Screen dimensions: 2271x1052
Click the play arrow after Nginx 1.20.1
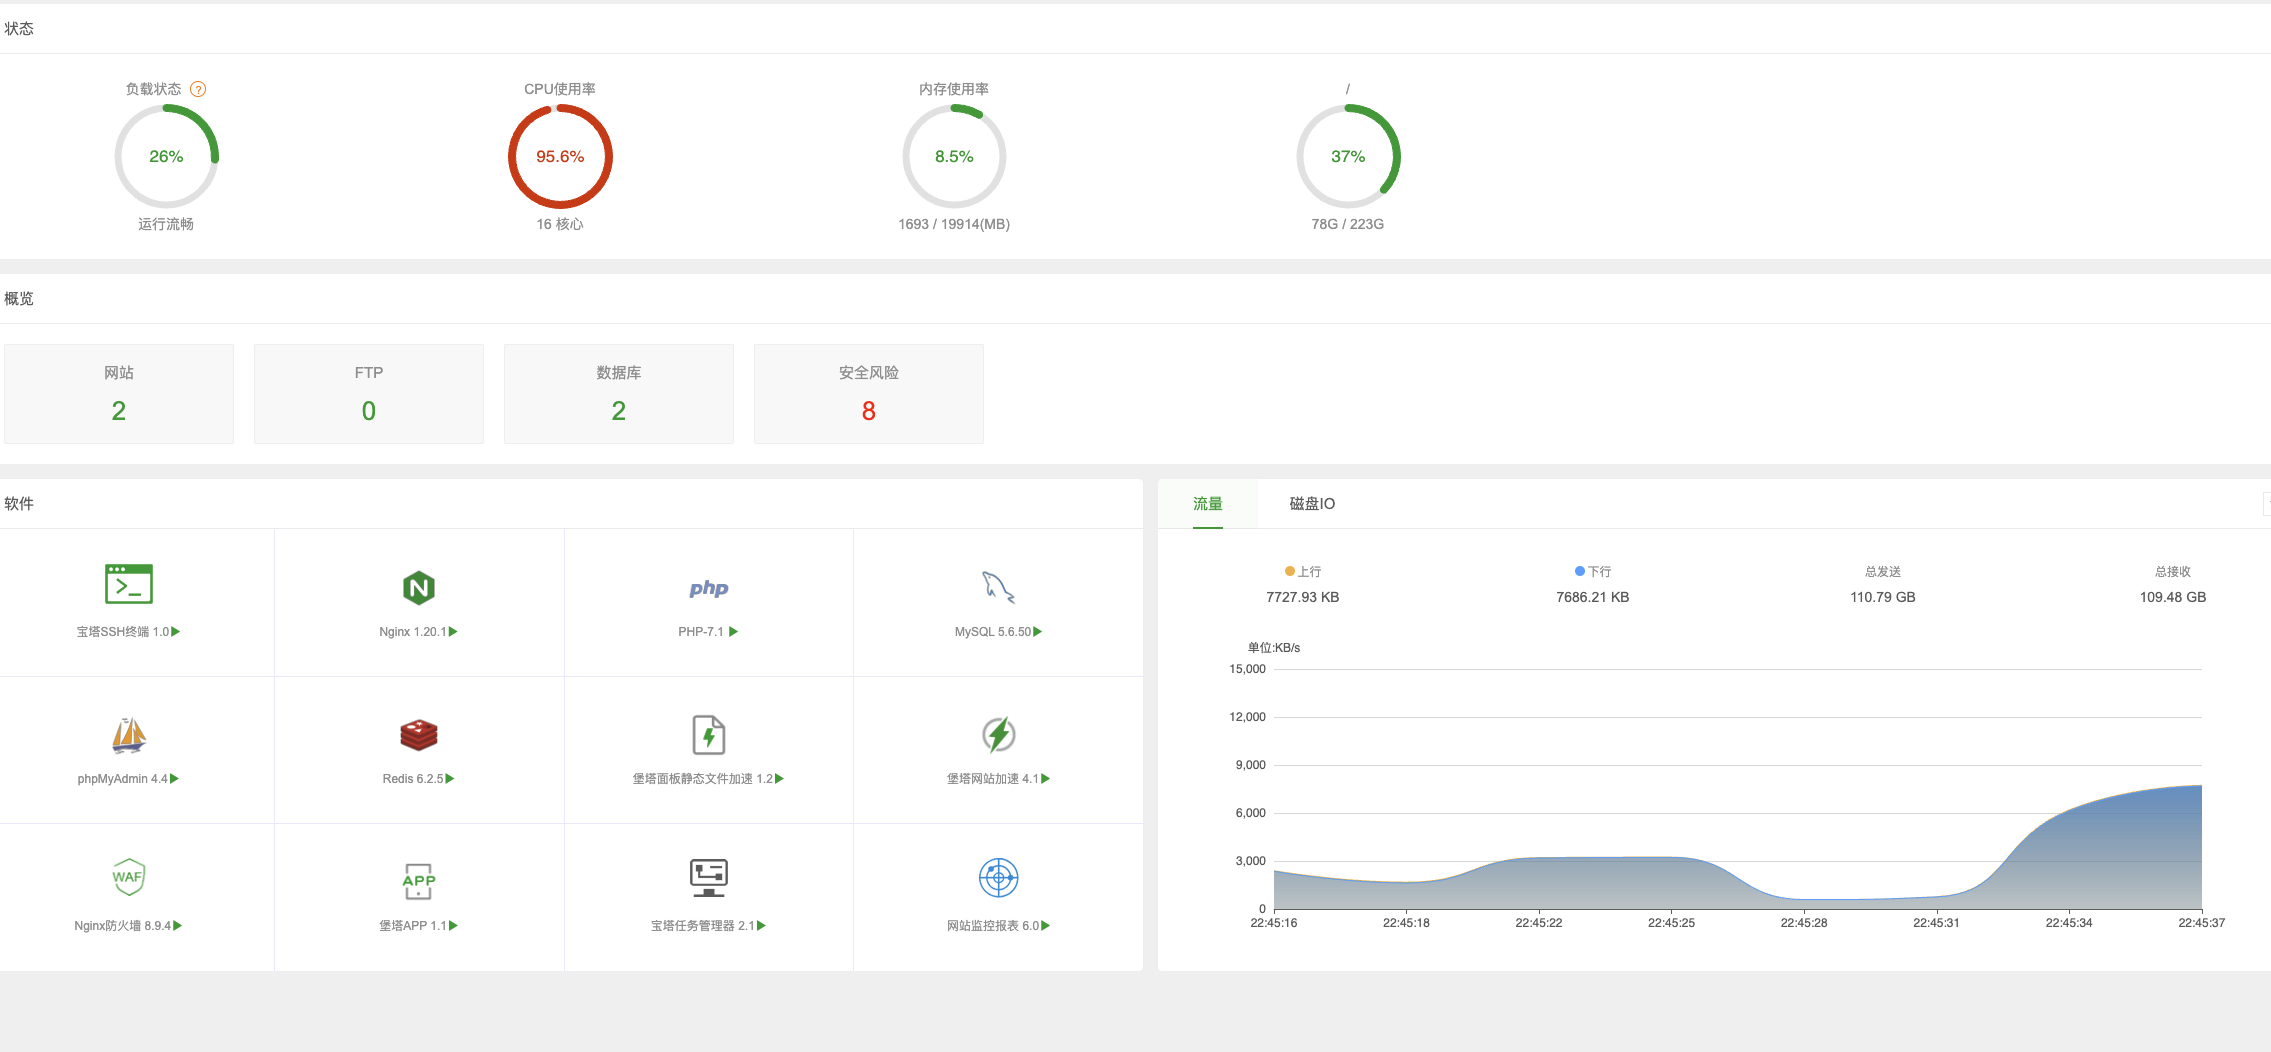[x=453, y=632]
